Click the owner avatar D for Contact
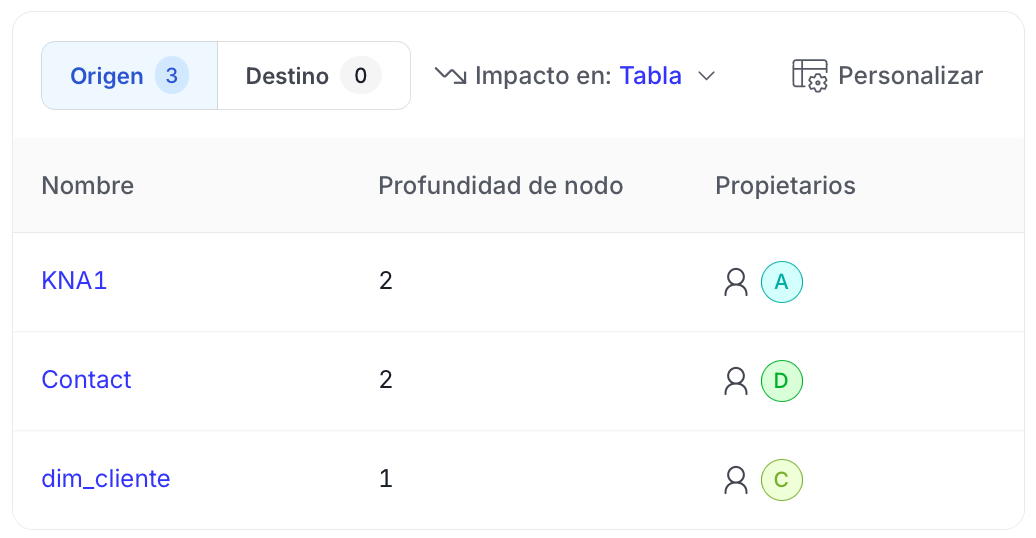Viewport: 1036px width, 538px height. (782, 381)
